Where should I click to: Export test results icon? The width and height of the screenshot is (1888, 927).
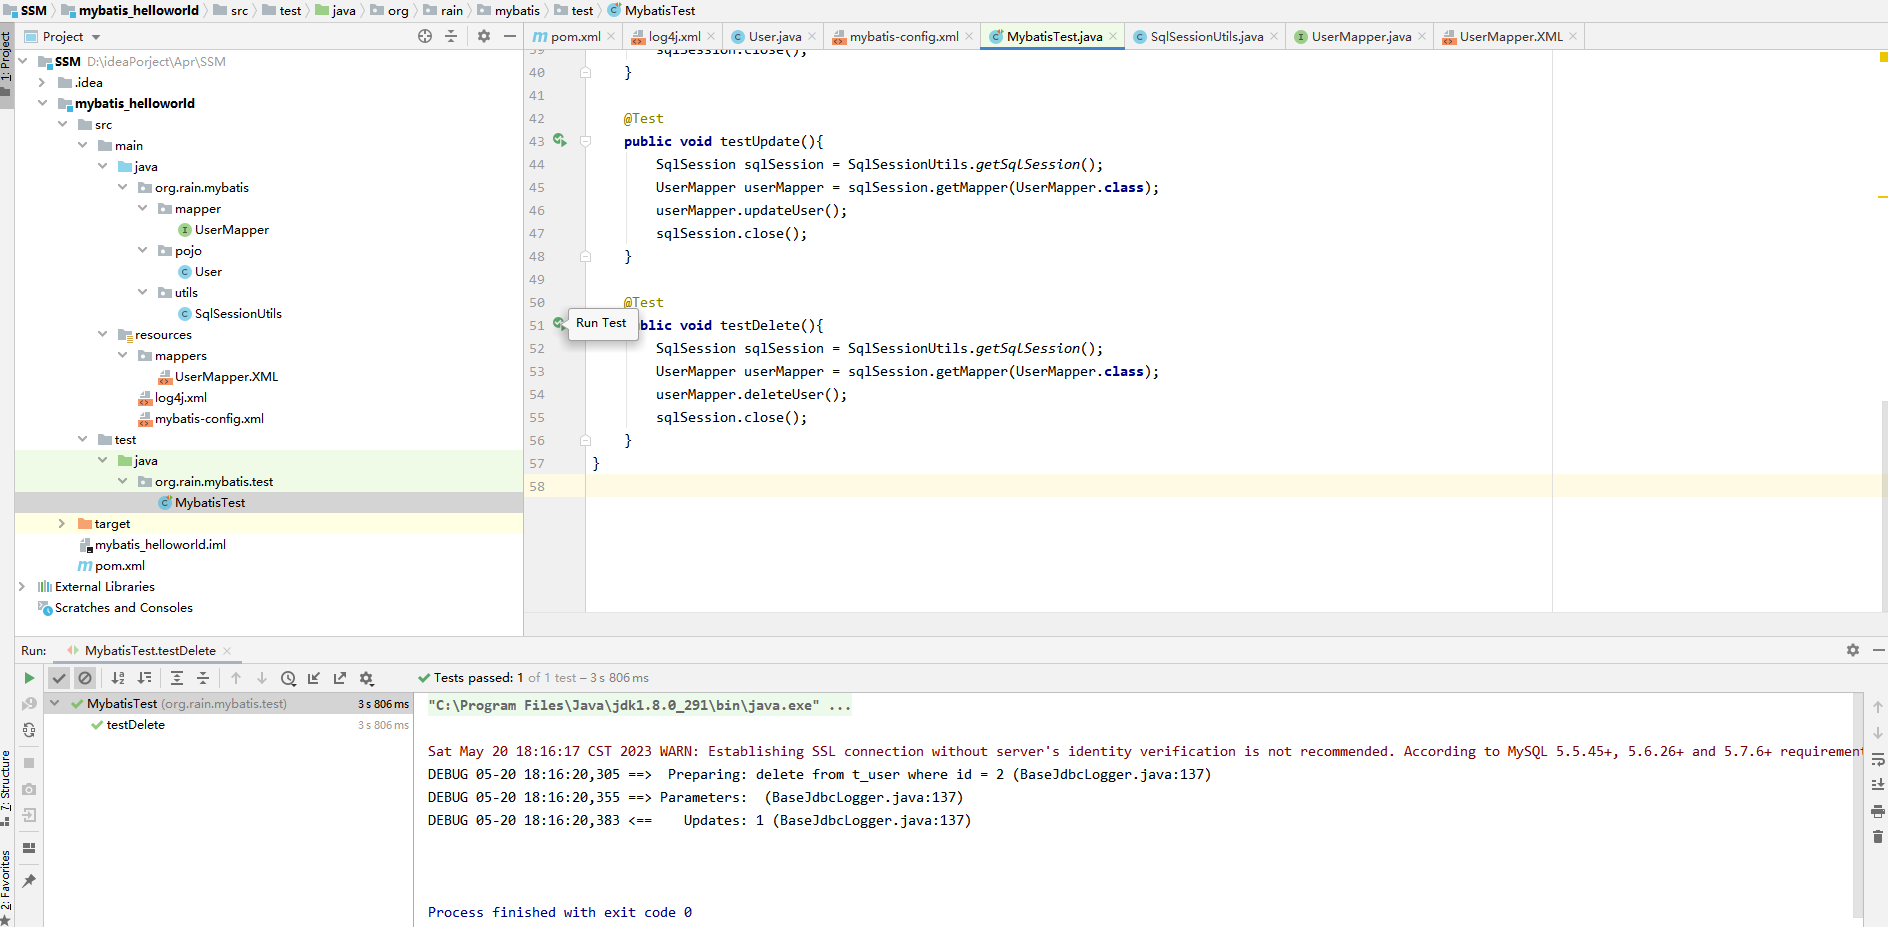340,678
